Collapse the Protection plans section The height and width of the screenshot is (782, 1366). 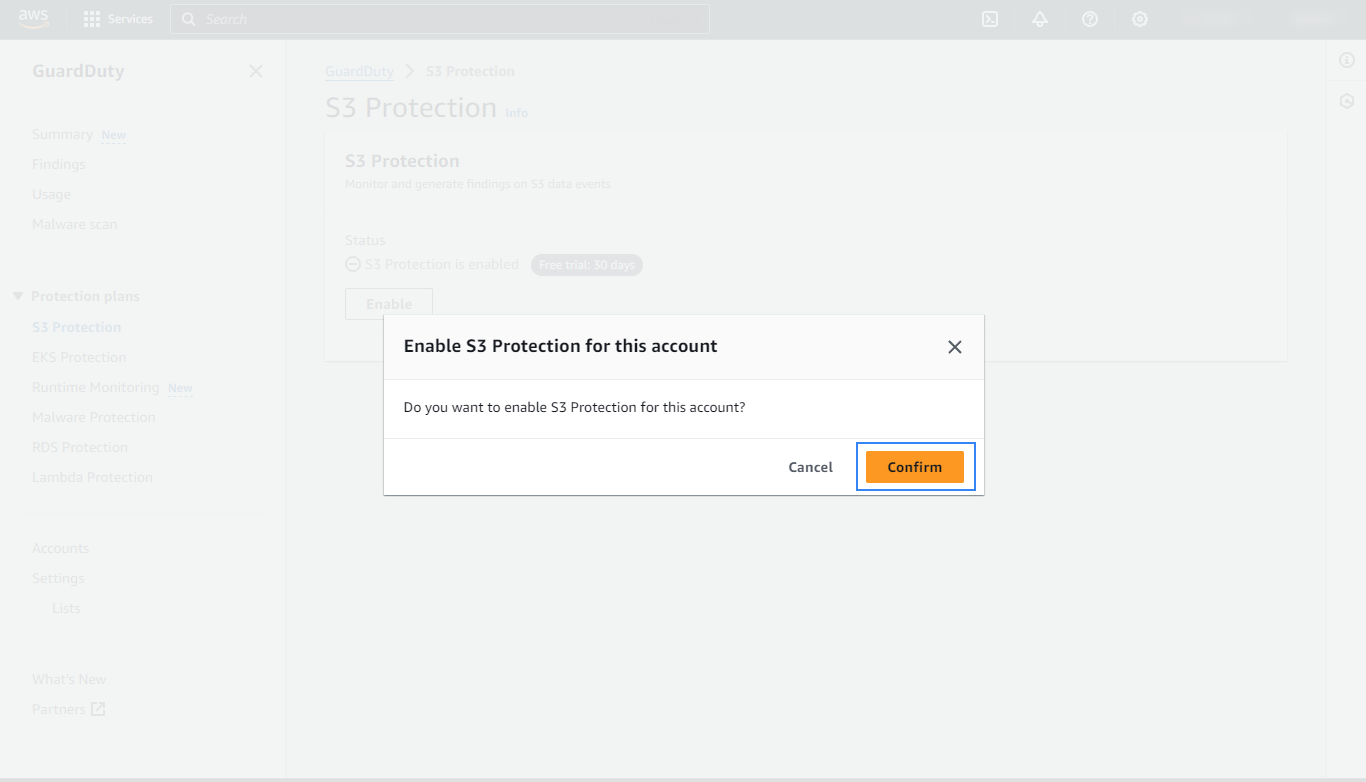(18, 296)
